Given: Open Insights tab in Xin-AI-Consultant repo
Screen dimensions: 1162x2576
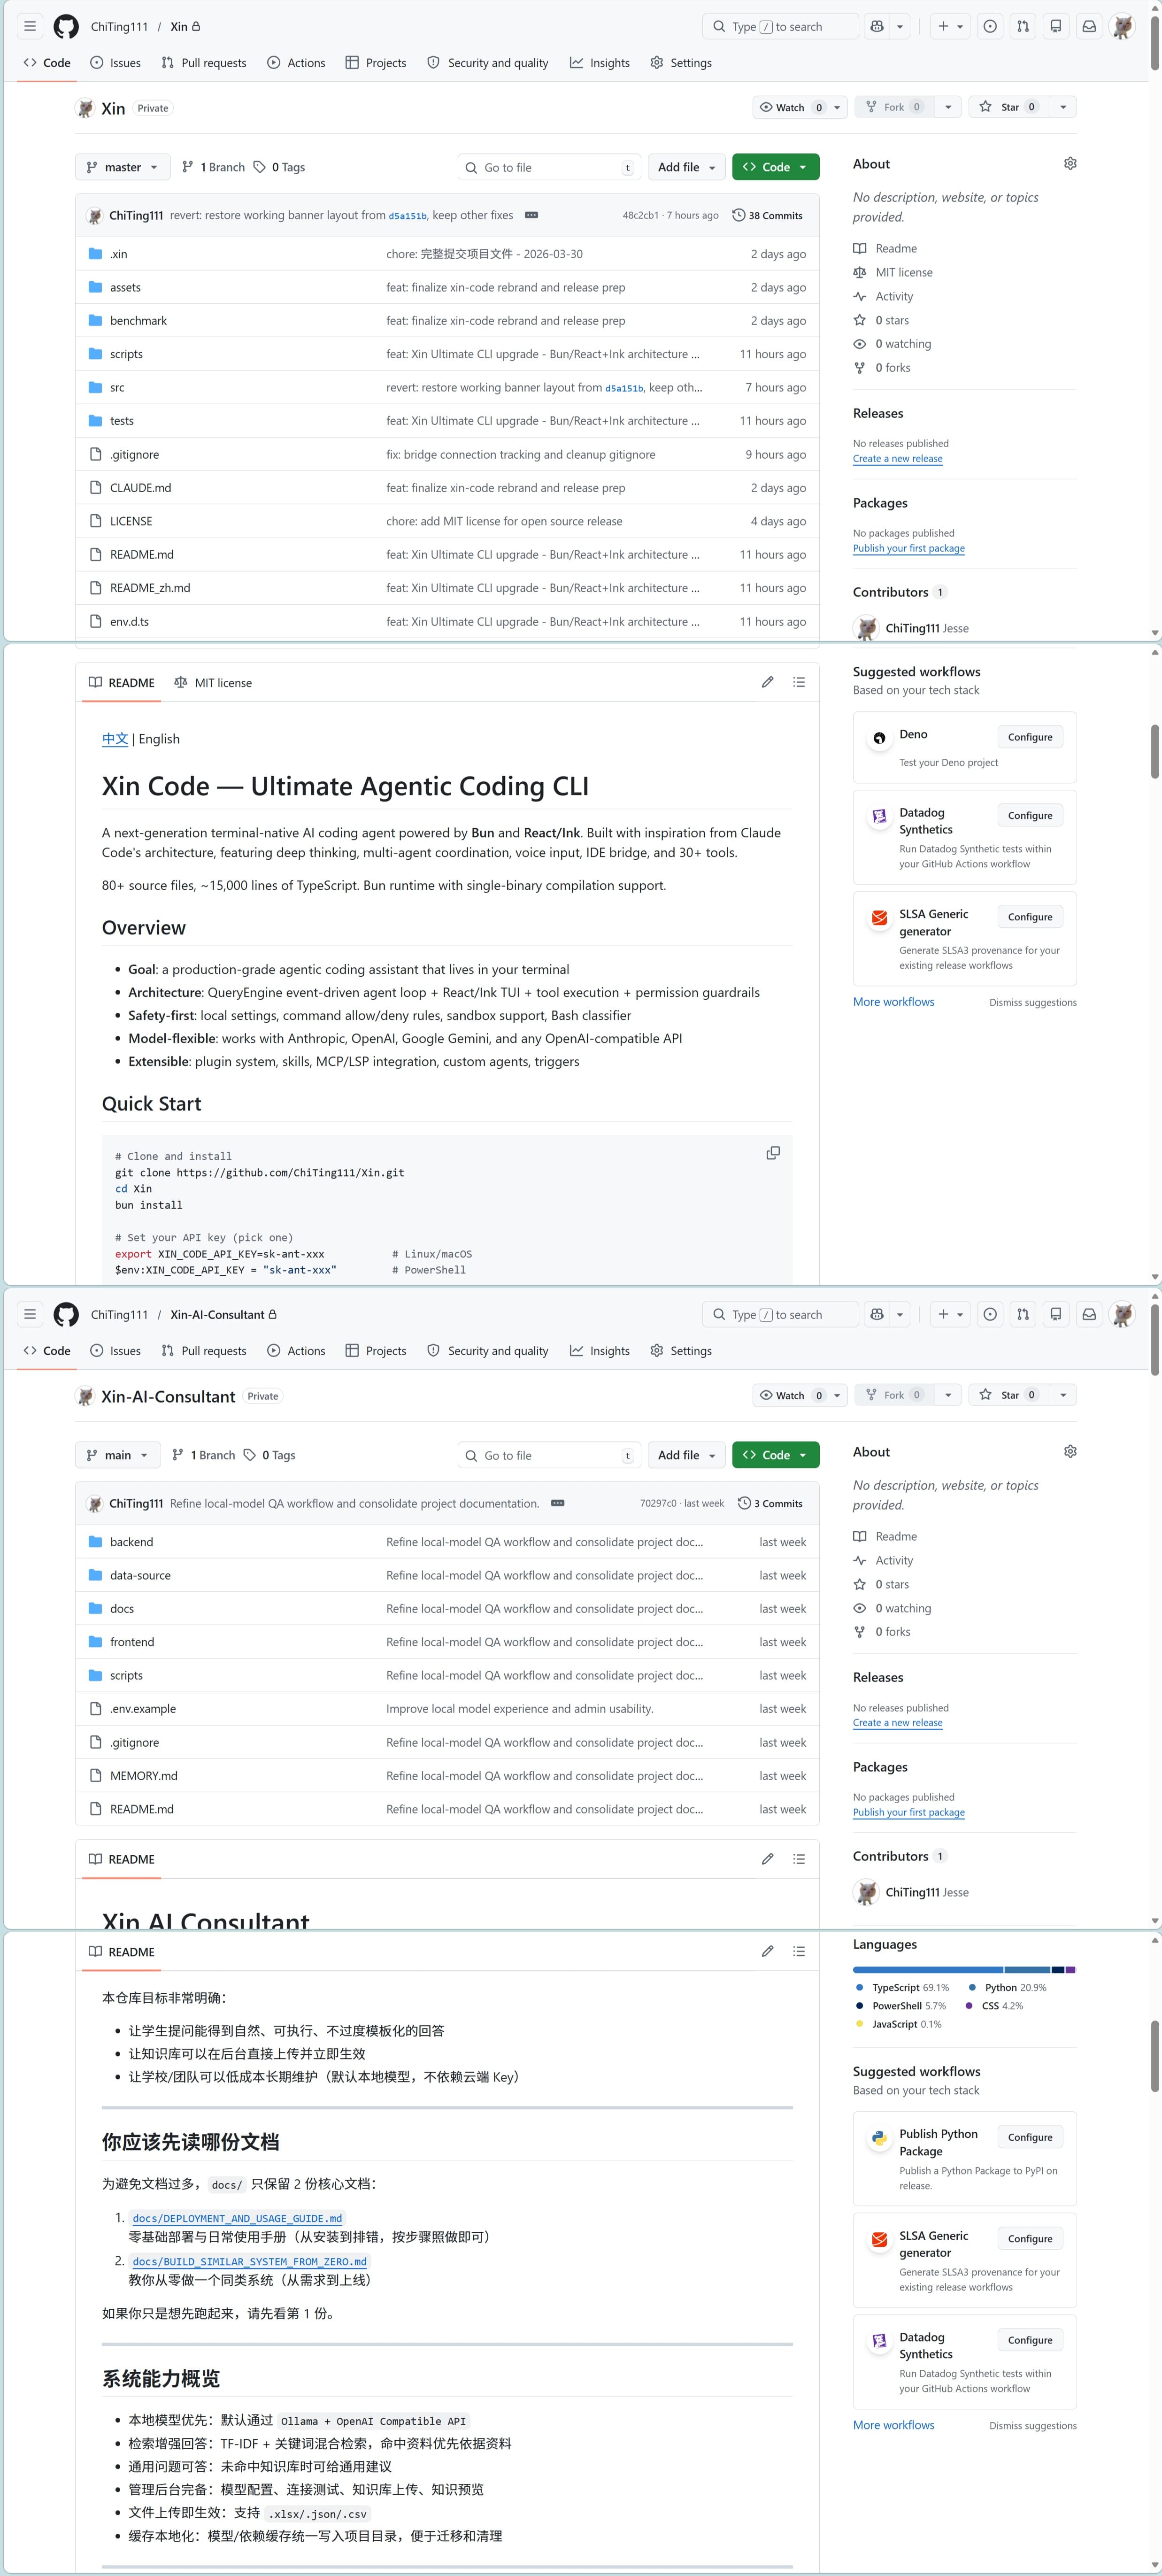Looking at the screenshot, I should click(x=600, y=1351).
